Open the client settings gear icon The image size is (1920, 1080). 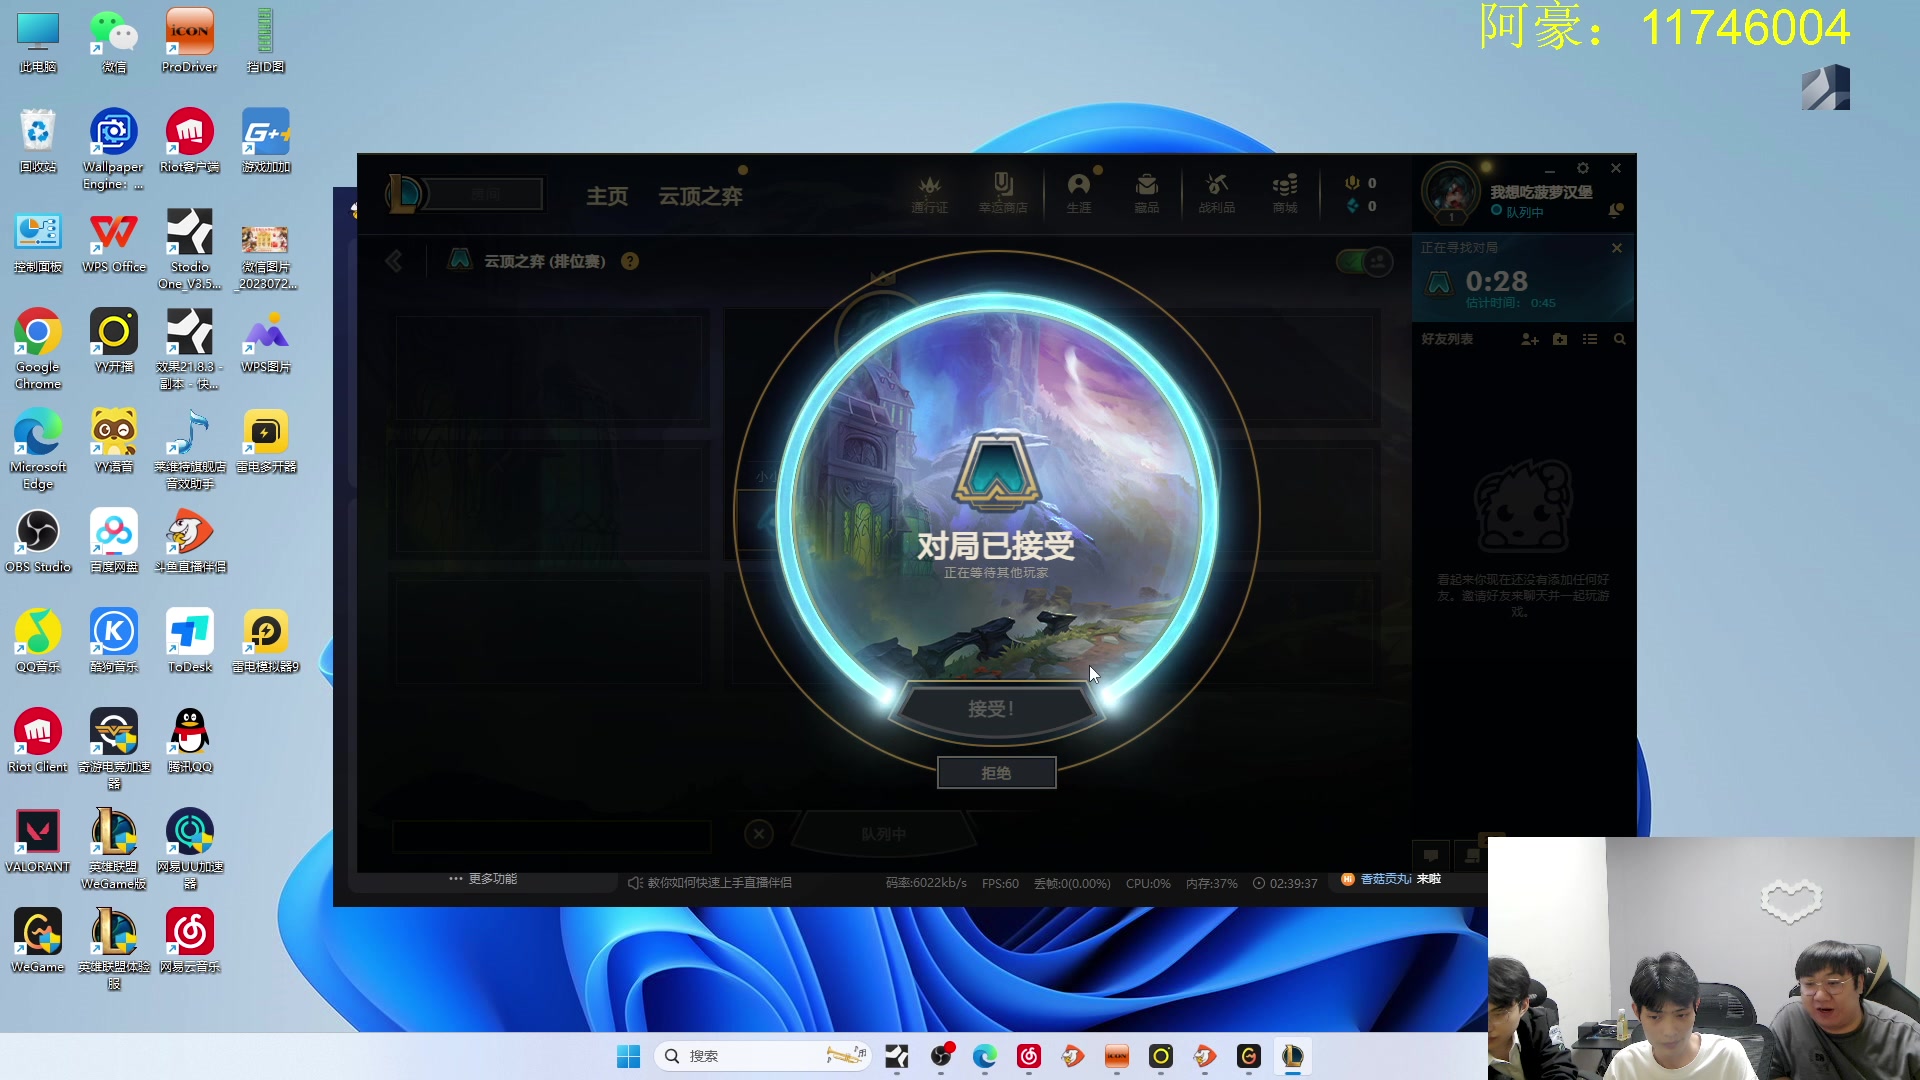(x=1583, y=168)
